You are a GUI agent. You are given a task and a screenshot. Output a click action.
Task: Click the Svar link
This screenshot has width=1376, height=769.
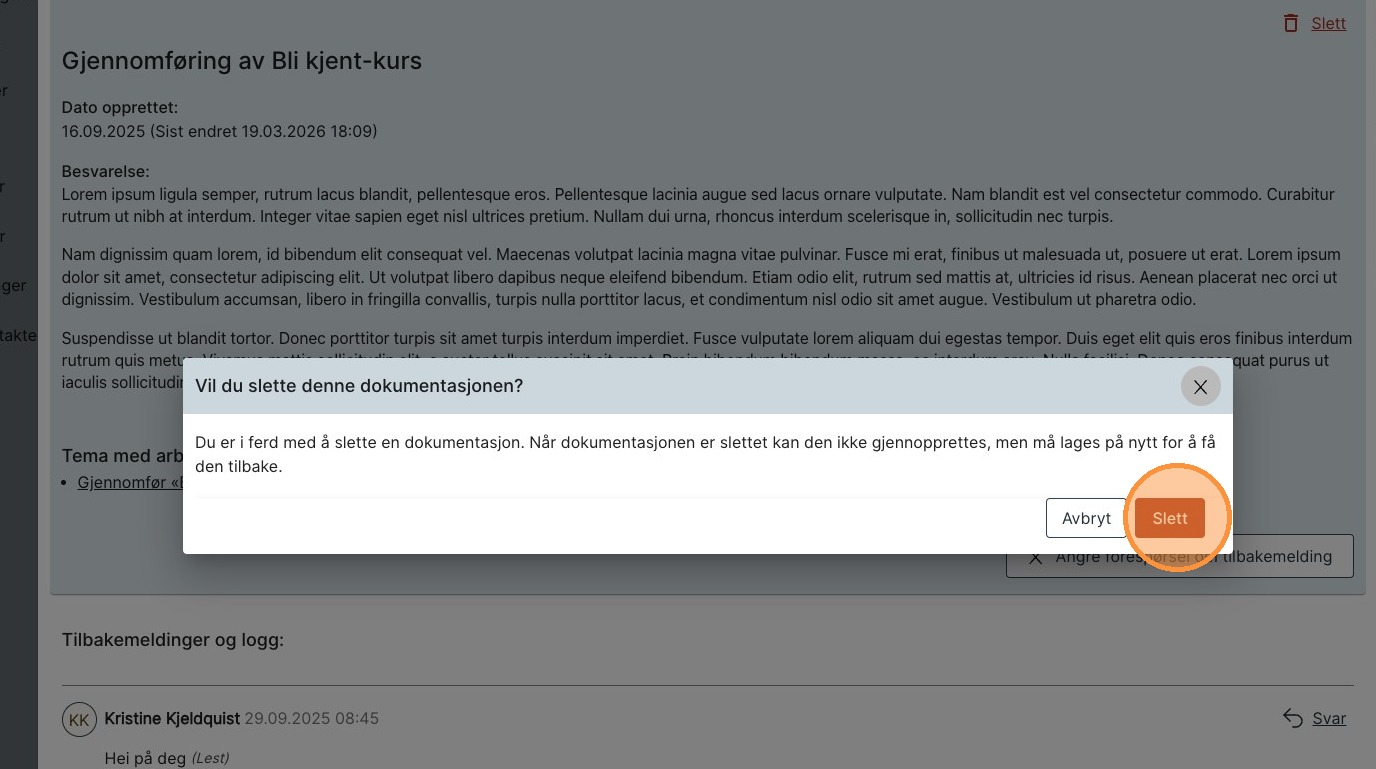1329,718
